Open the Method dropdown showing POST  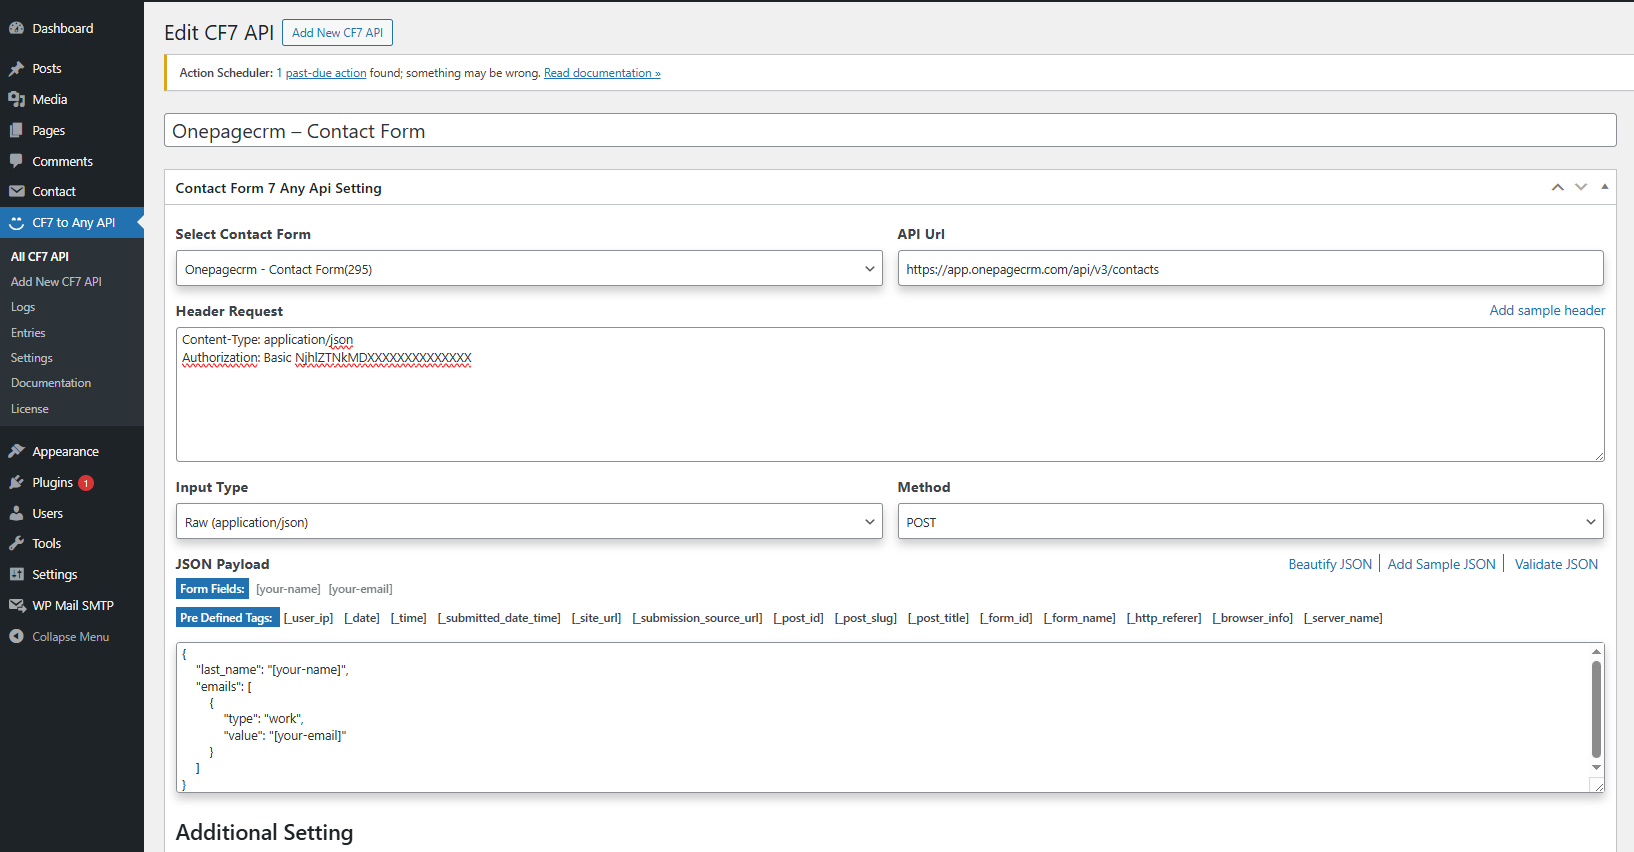(x=1250, y=522)
